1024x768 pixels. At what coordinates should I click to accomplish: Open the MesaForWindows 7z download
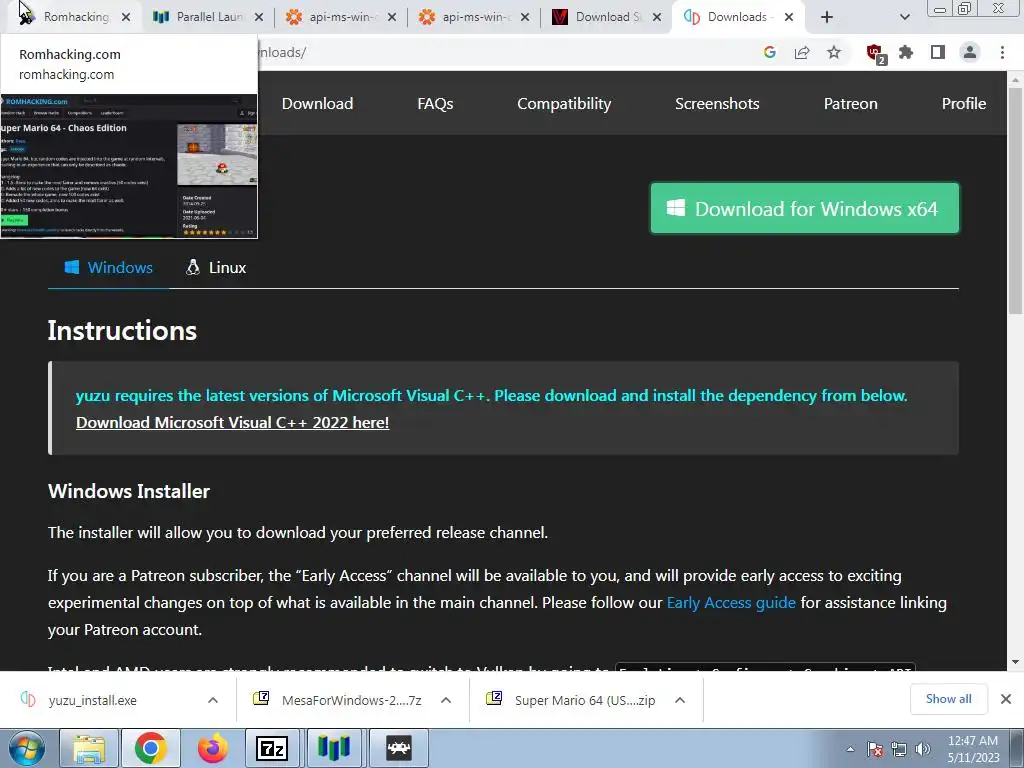coord(340,700)
